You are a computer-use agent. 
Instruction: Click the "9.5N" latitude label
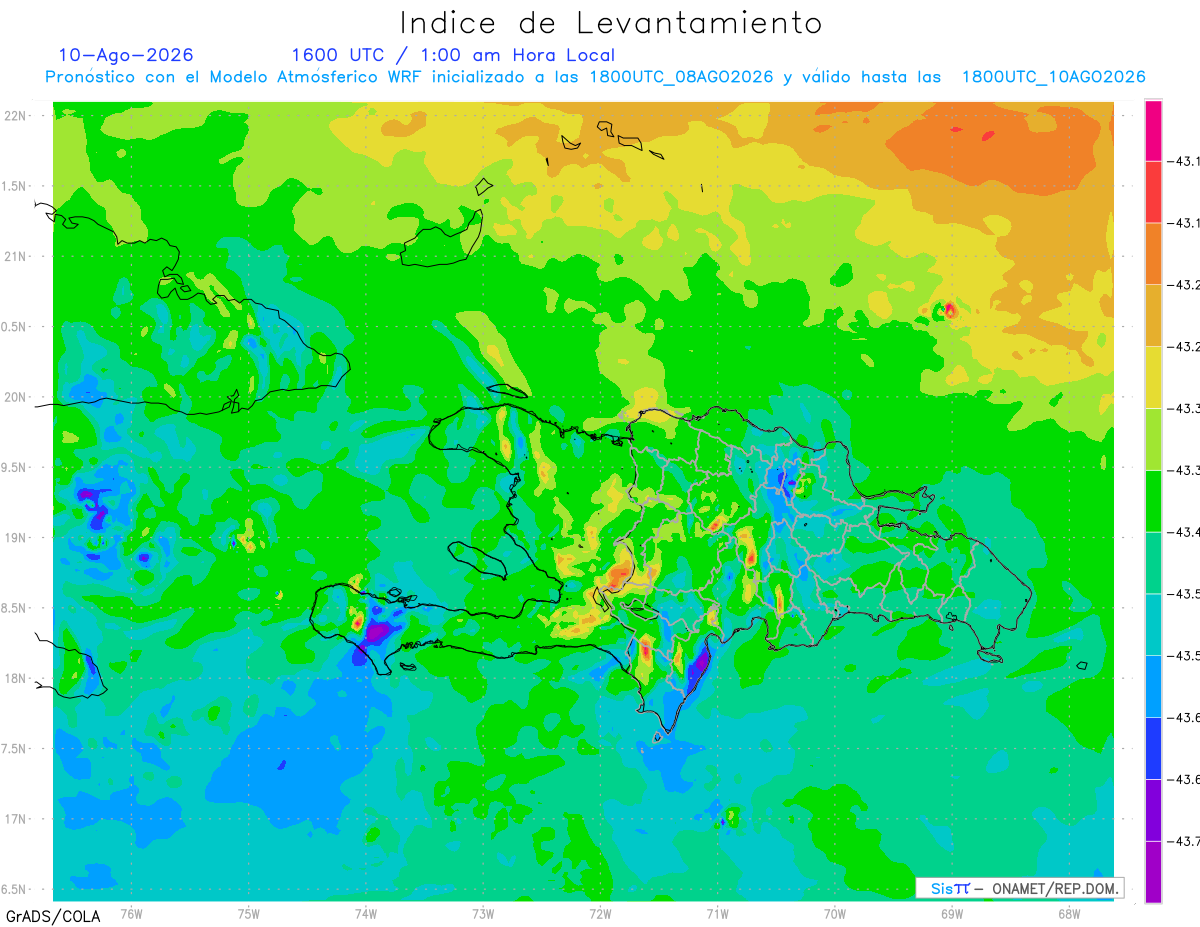point(14,467)
